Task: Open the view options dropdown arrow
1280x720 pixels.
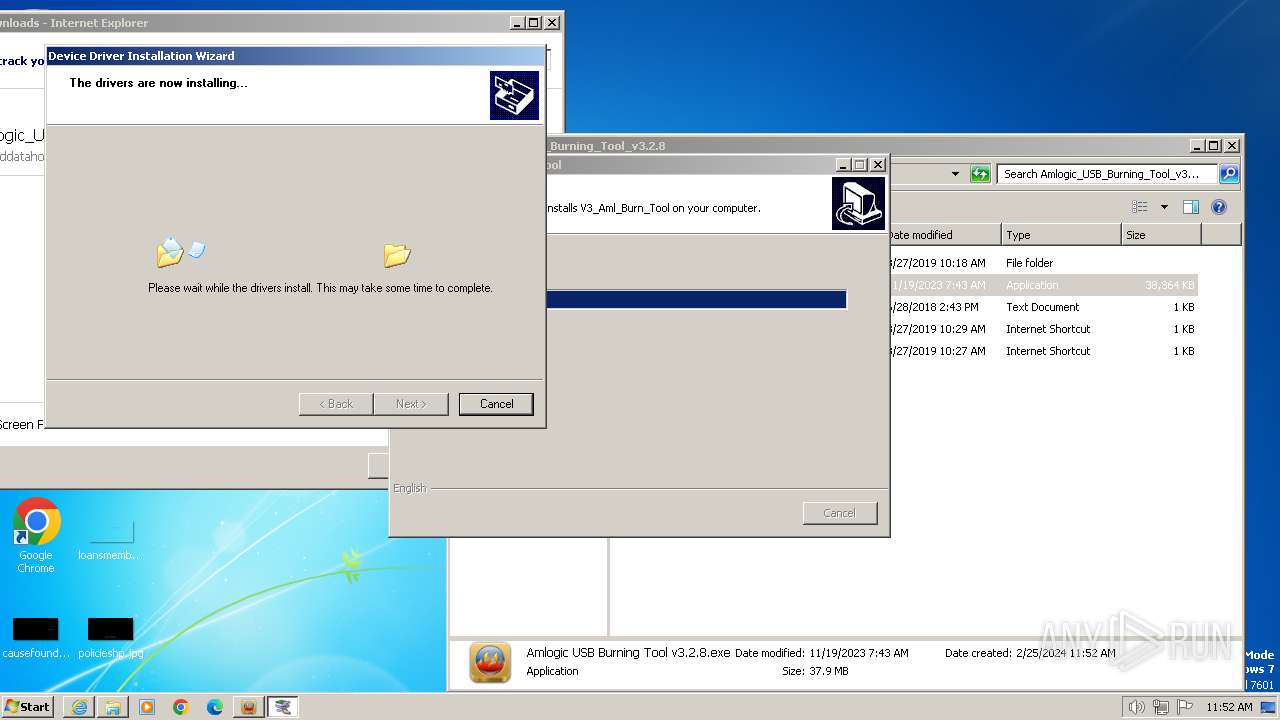Action: (x=1164, y=207)
